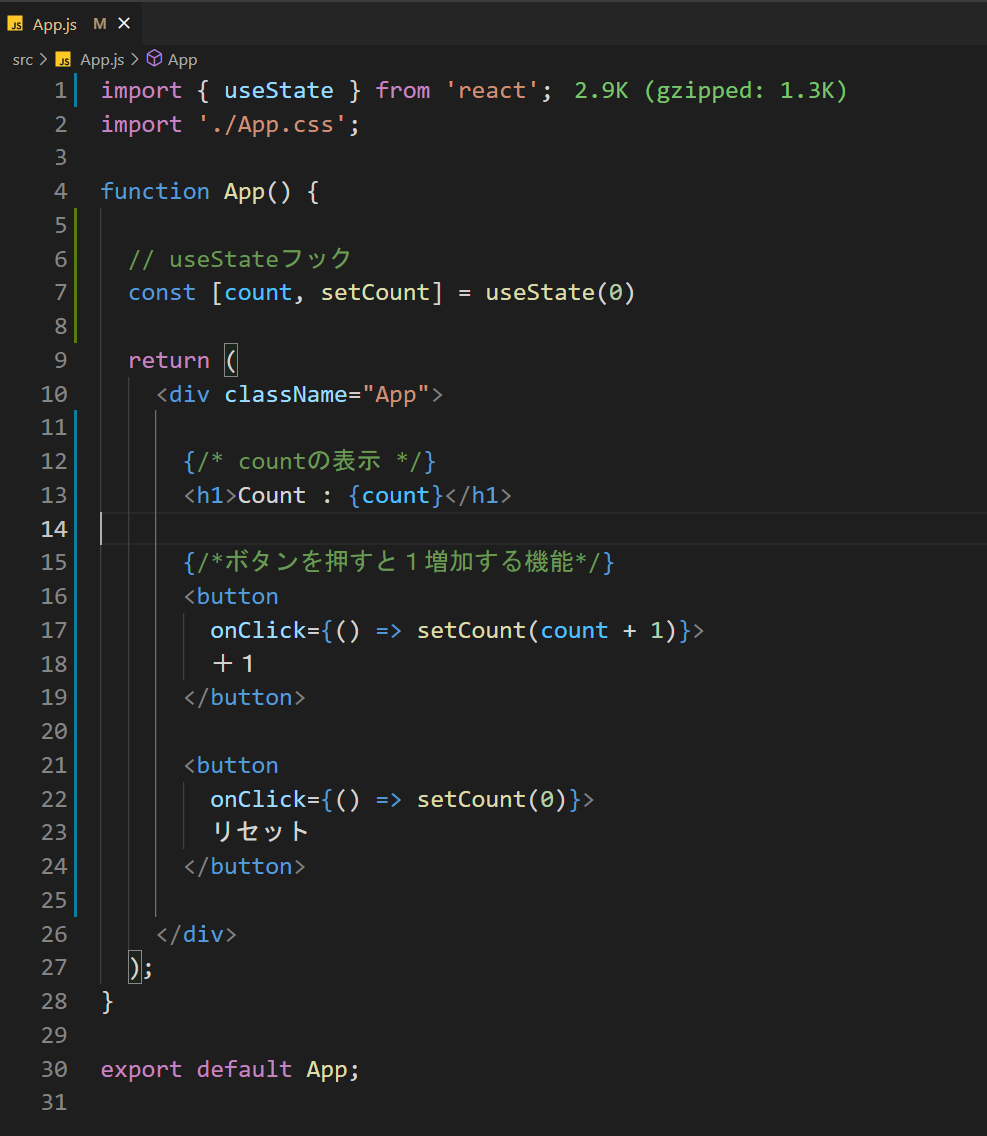Click 'export default App;' line
Viewport: 987px width, 1136px height.
[230, 1069]
